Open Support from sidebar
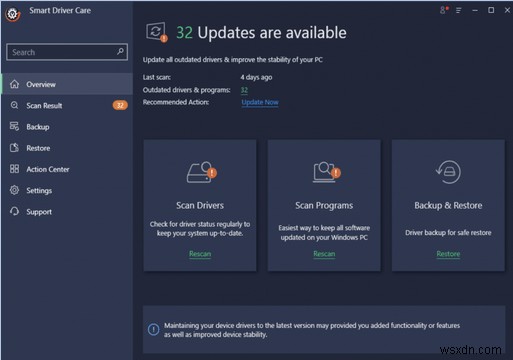Image resolution: width=513 pixels, height=360 pixels. [67, 212]
